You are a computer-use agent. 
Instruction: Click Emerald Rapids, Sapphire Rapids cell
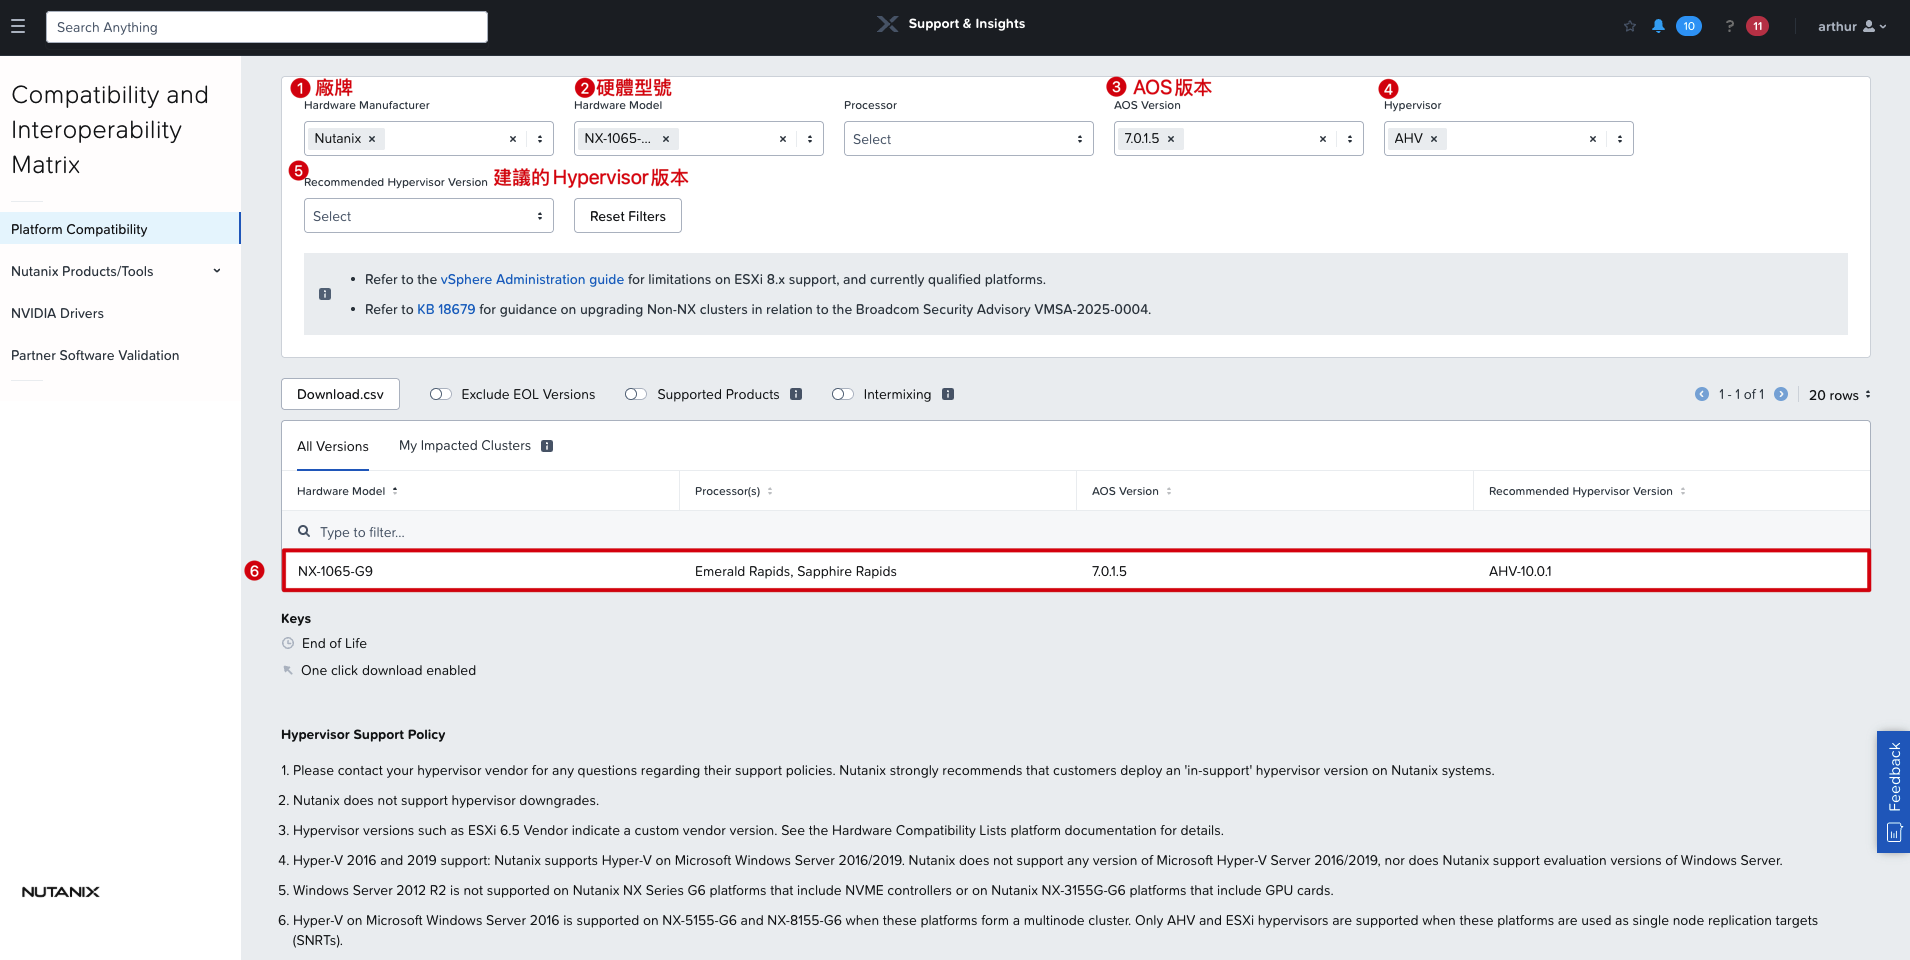(x=795, y=571)
